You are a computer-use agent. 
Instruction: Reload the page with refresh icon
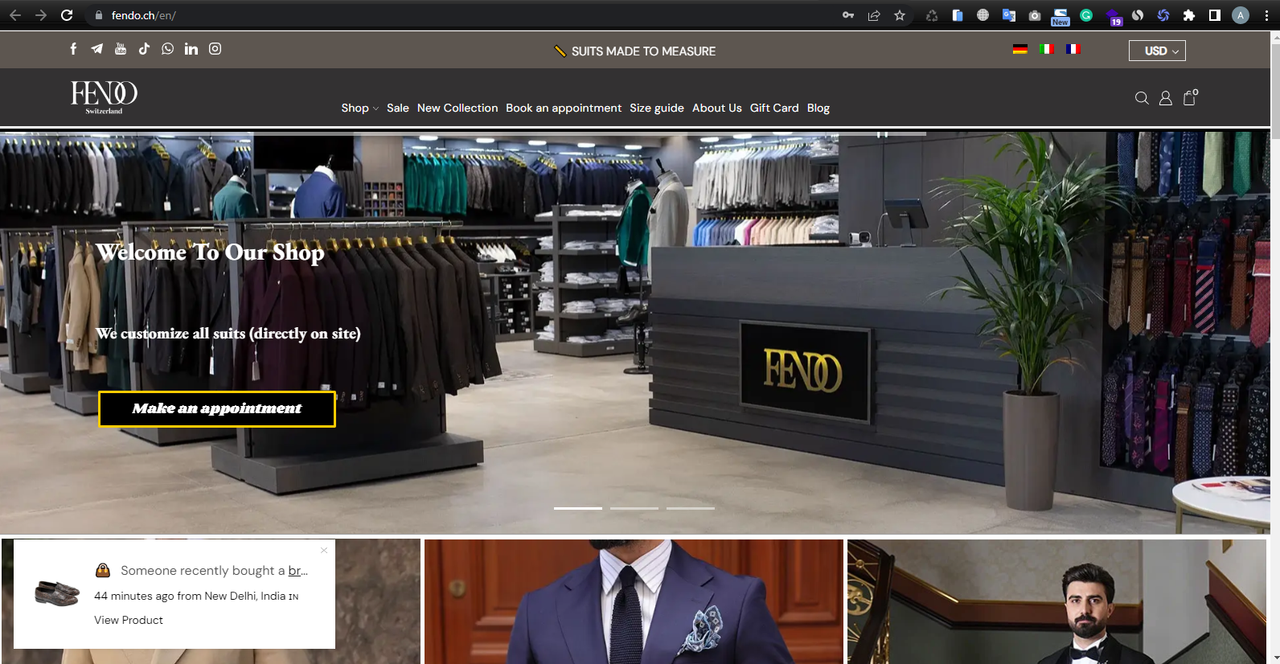67,15
